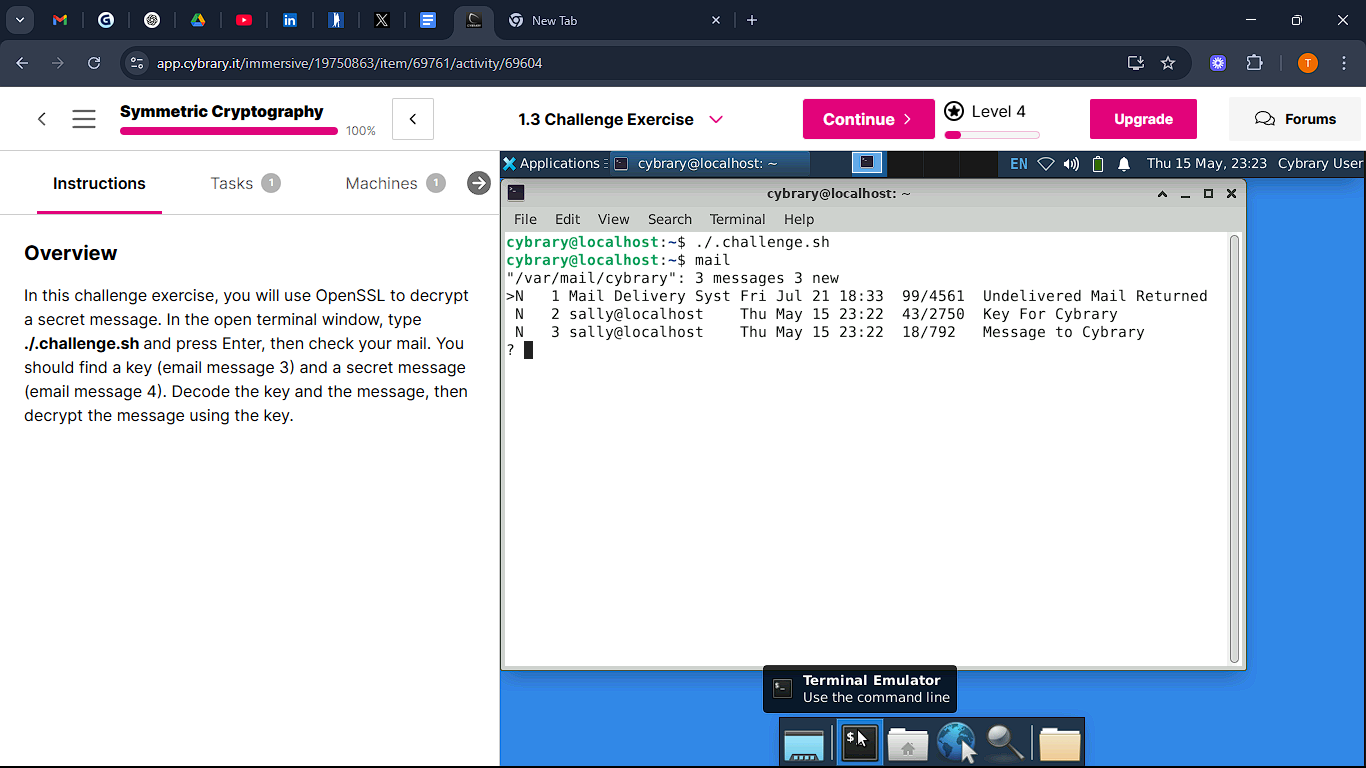Open the home folder in the dock
Image resolution: width=1366 pixels, height=768 pixels.
(x=908, y=744)
